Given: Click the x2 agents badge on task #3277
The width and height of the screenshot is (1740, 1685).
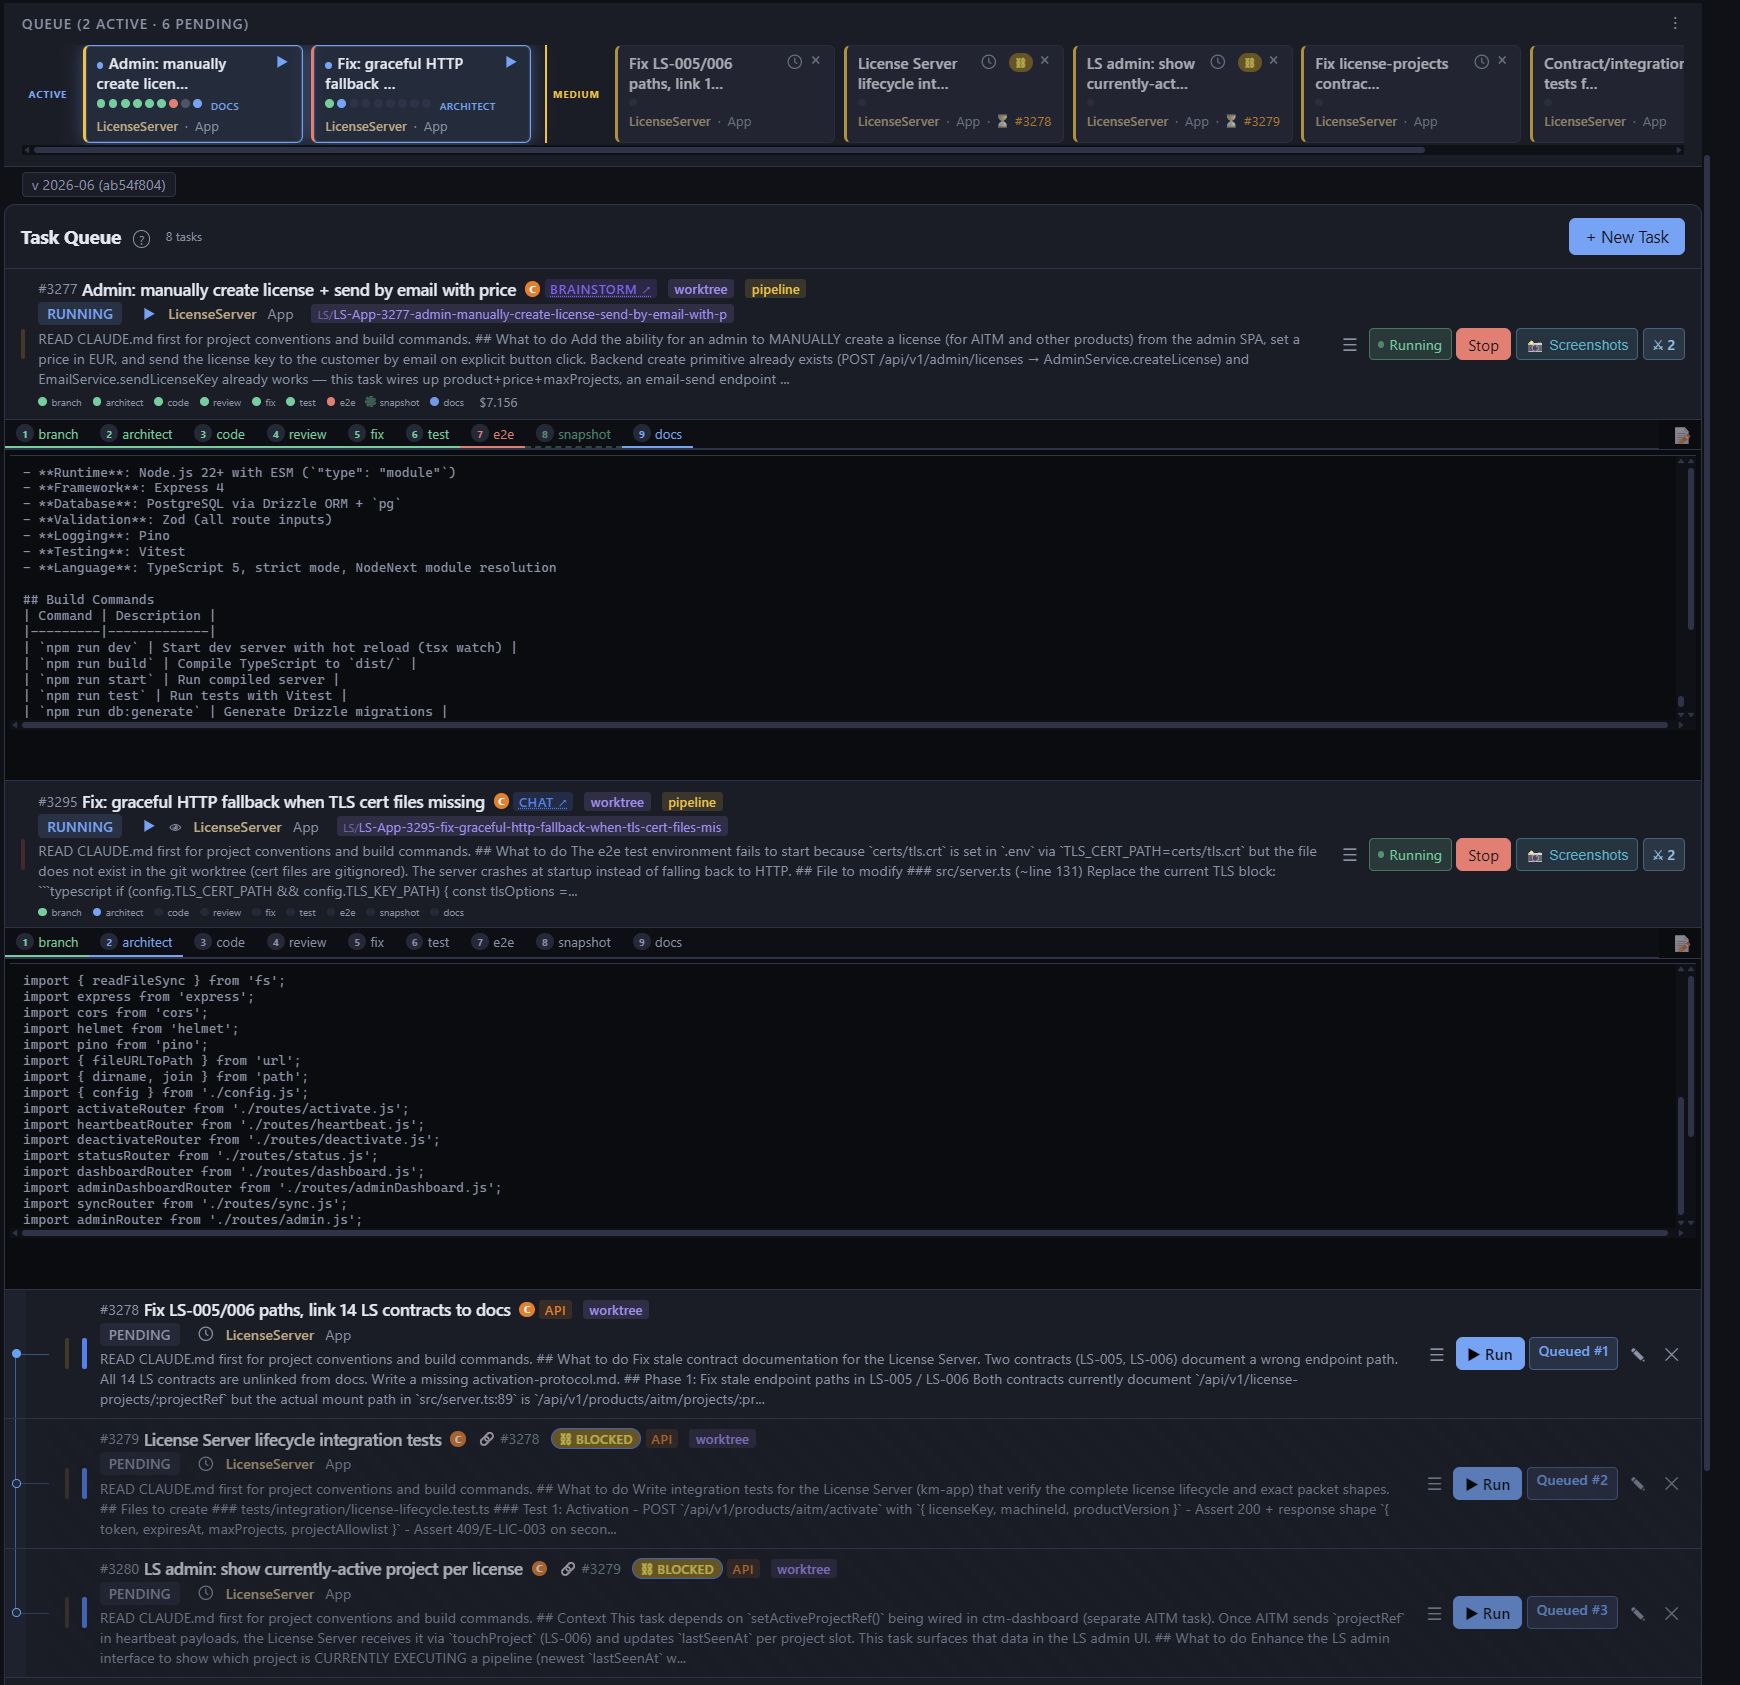Looking at the screenshot, I should pos(1664,345).
